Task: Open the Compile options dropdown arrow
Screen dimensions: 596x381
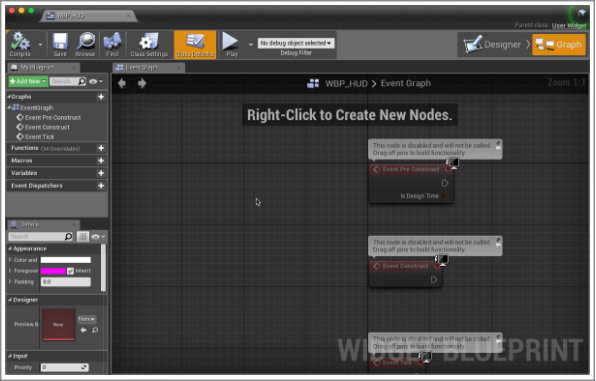Action: [40, 44]
